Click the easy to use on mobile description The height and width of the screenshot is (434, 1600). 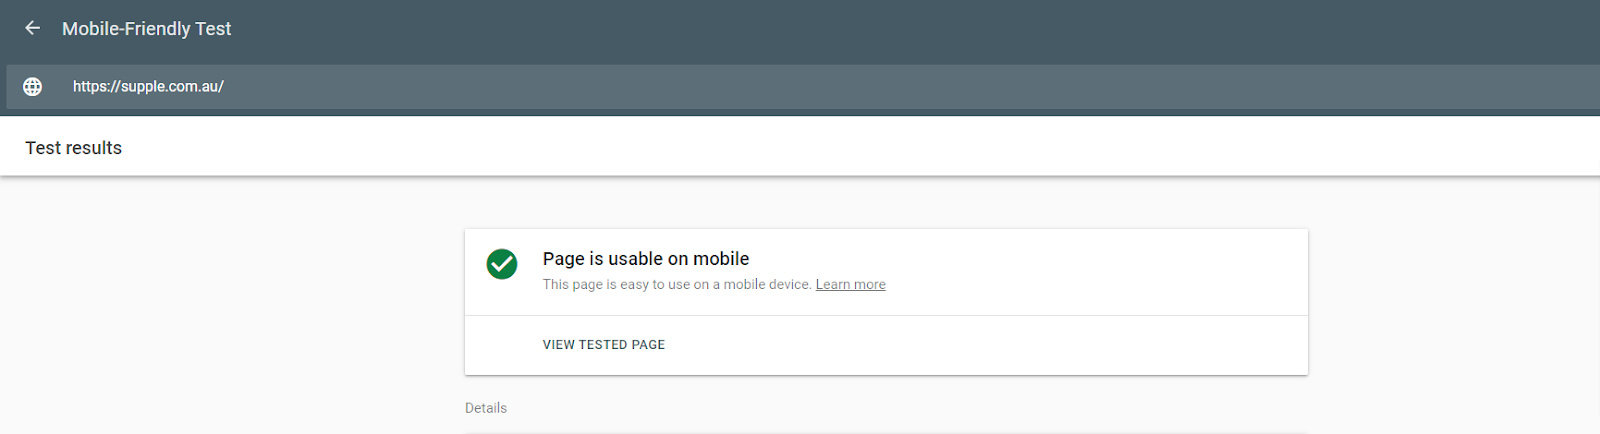[676, 284]
